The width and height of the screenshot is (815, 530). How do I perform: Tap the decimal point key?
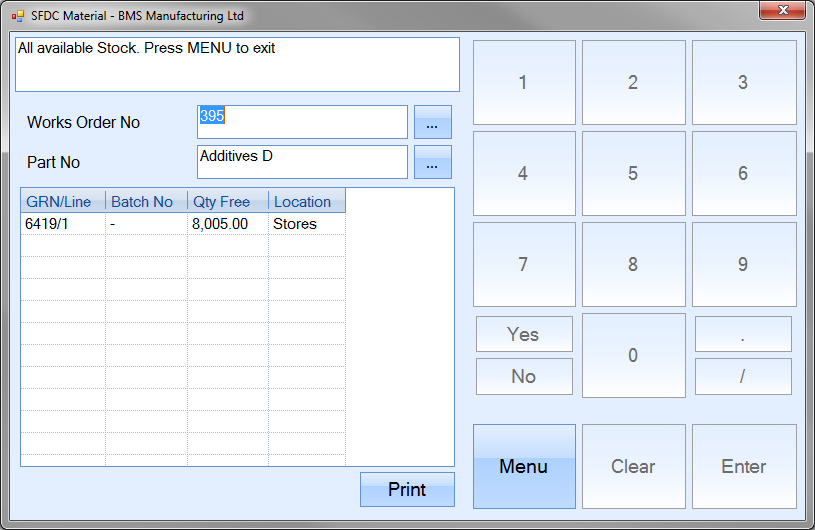coord(743,334)
